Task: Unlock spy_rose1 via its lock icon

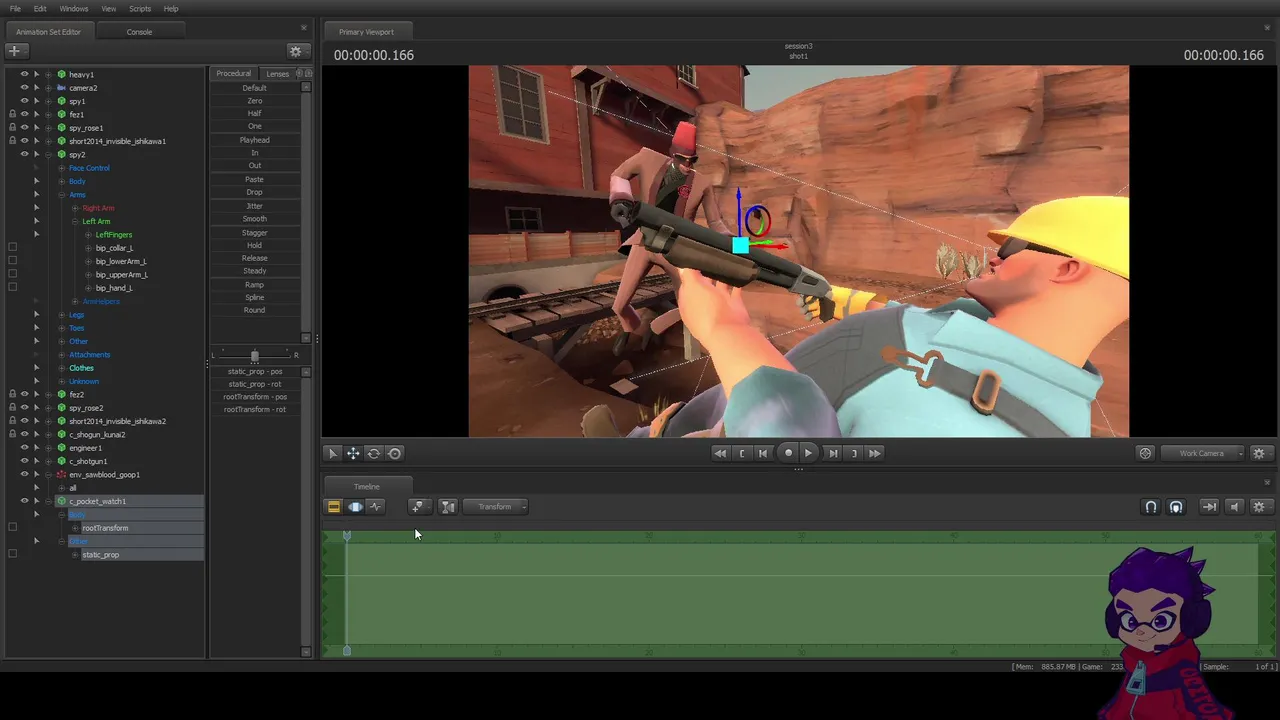Action: click(x=12, y=128)
